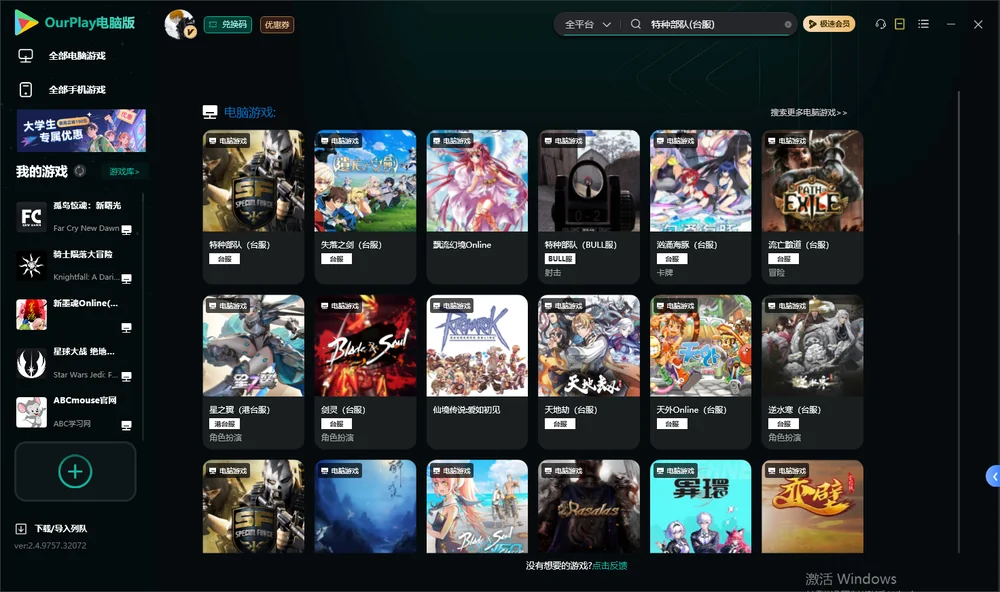The image size is (1000, 592).
Task: Click the results list vertical scrollbar
Action: pos(959,322)
